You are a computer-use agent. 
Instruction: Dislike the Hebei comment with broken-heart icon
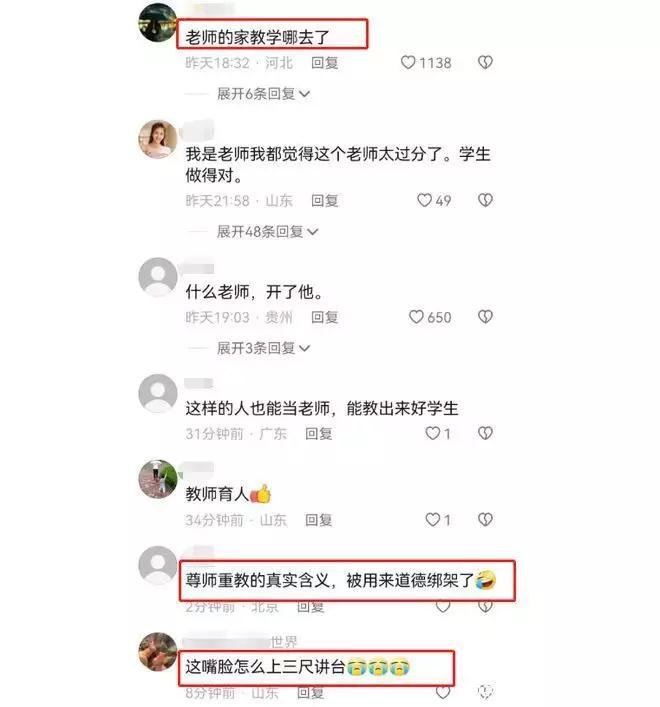(485, 62)
